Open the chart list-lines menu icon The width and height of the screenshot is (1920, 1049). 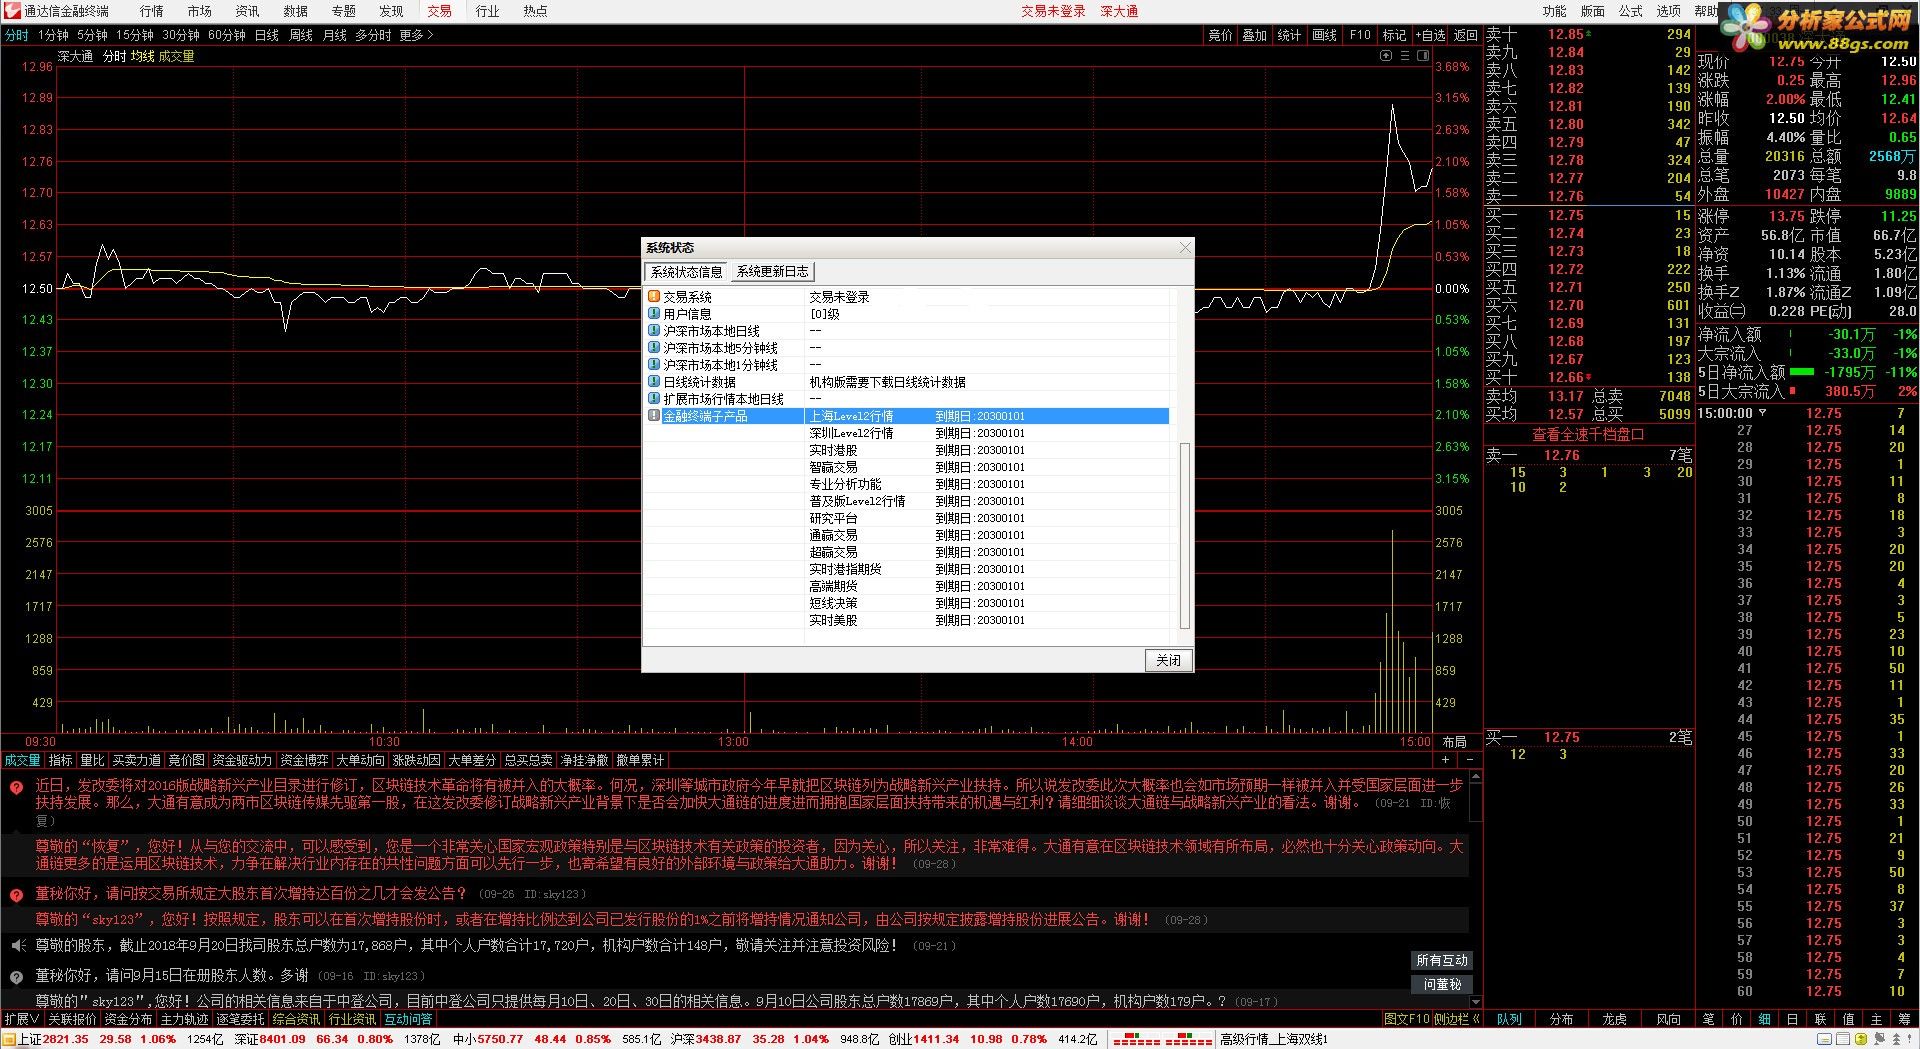click(x=1405, y=56)
